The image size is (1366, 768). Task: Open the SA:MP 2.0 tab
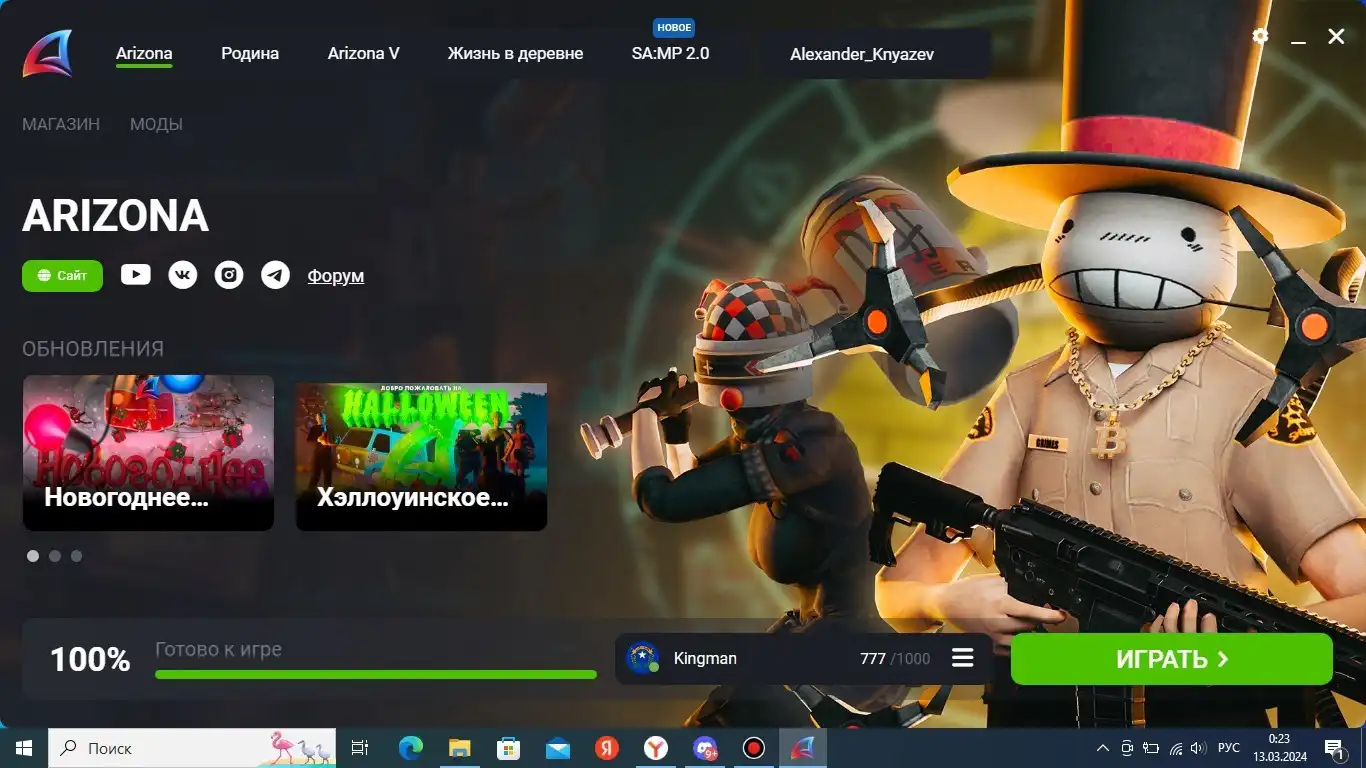[x=670, y=54]
